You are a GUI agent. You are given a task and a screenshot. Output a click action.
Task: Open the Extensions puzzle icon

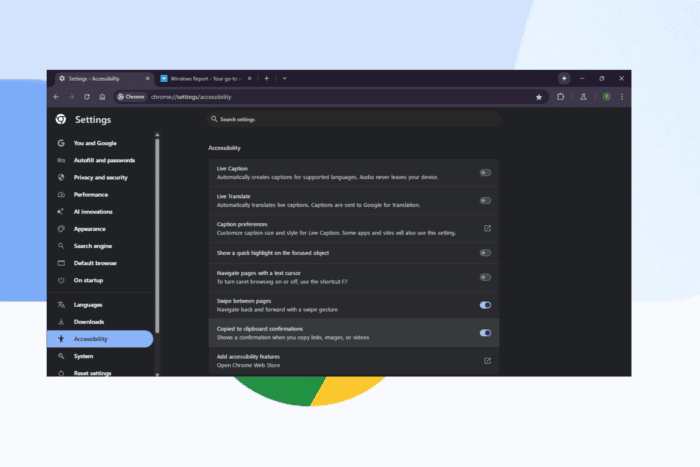point(560,96)
